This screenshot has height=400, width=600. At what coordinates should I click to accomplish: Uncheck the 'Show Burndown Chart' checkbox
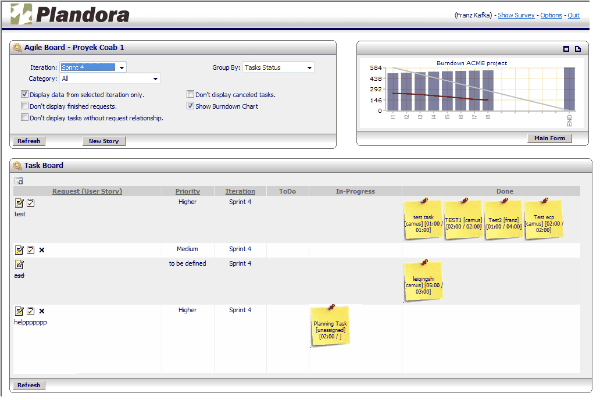pyautogui.click(x=189, y=105)
